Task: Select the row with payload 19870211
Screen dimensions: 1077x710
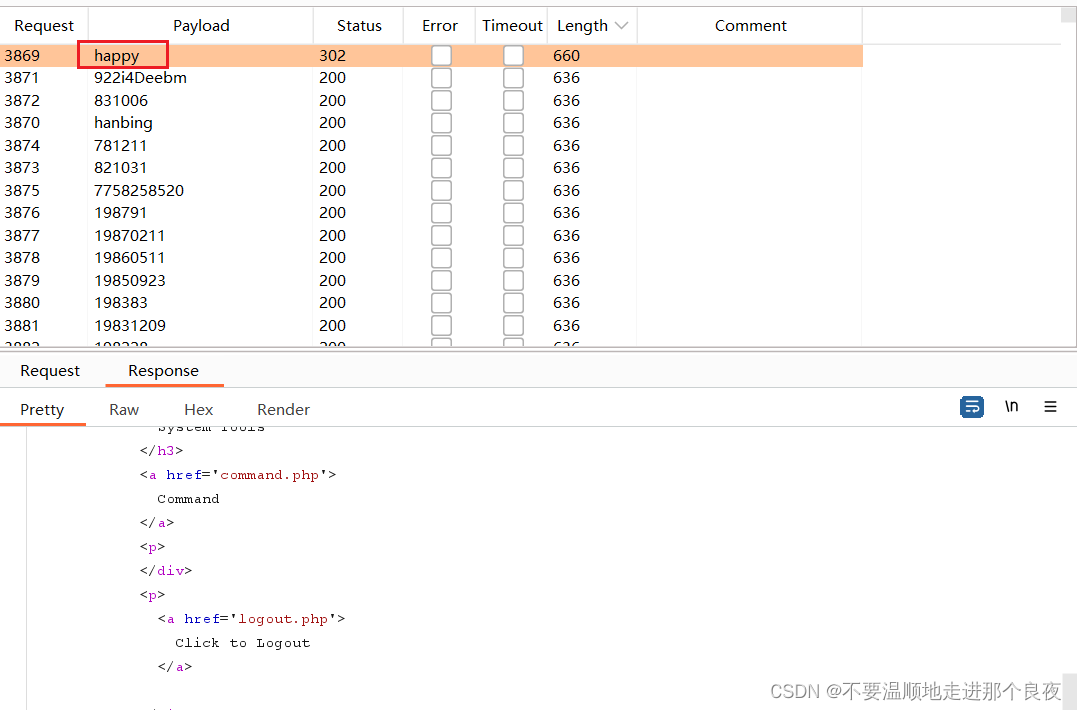Action: coord(431,236)
